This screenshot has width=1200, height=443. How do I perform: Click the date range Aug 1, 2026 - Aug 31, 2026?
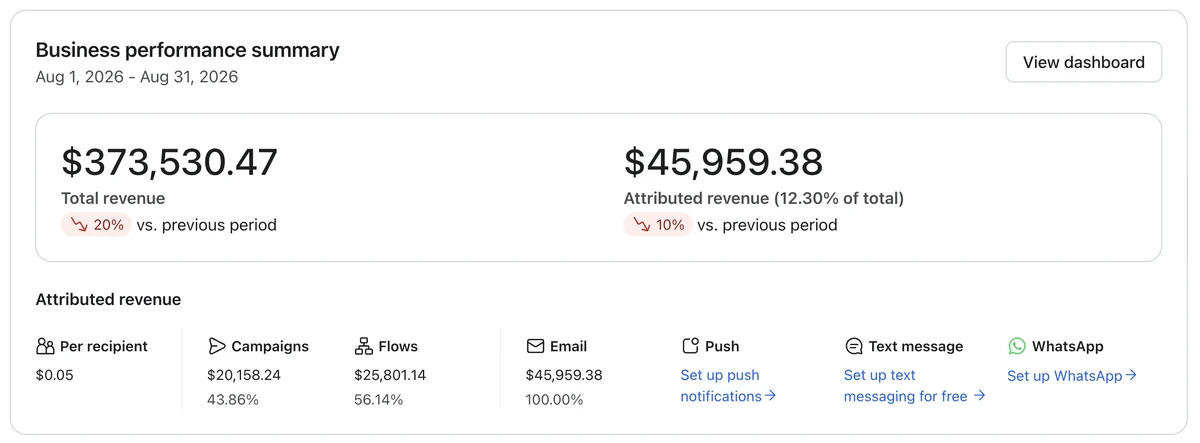(137, 77)
